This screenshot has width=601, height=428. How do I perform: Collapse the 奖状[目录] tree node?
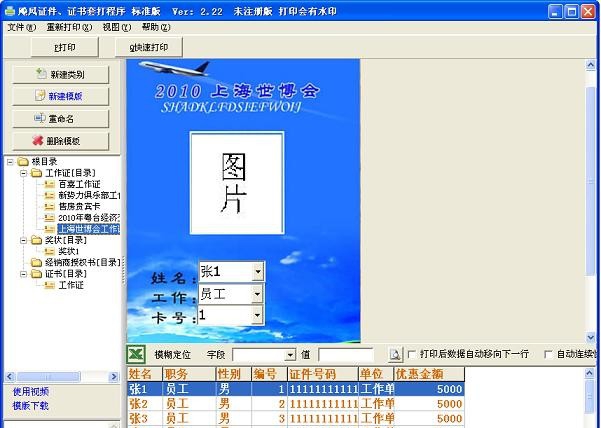(x=24, y=241)
